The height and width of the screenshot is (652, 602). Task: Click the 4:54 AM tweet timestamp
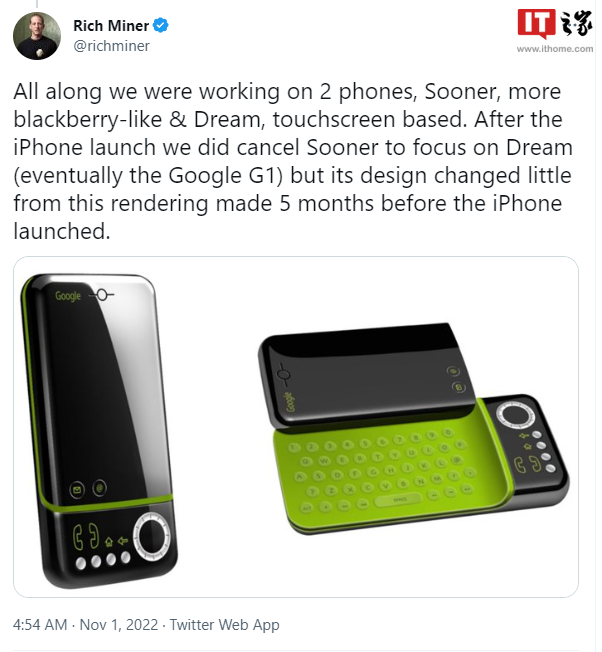(x=40, y=625)
